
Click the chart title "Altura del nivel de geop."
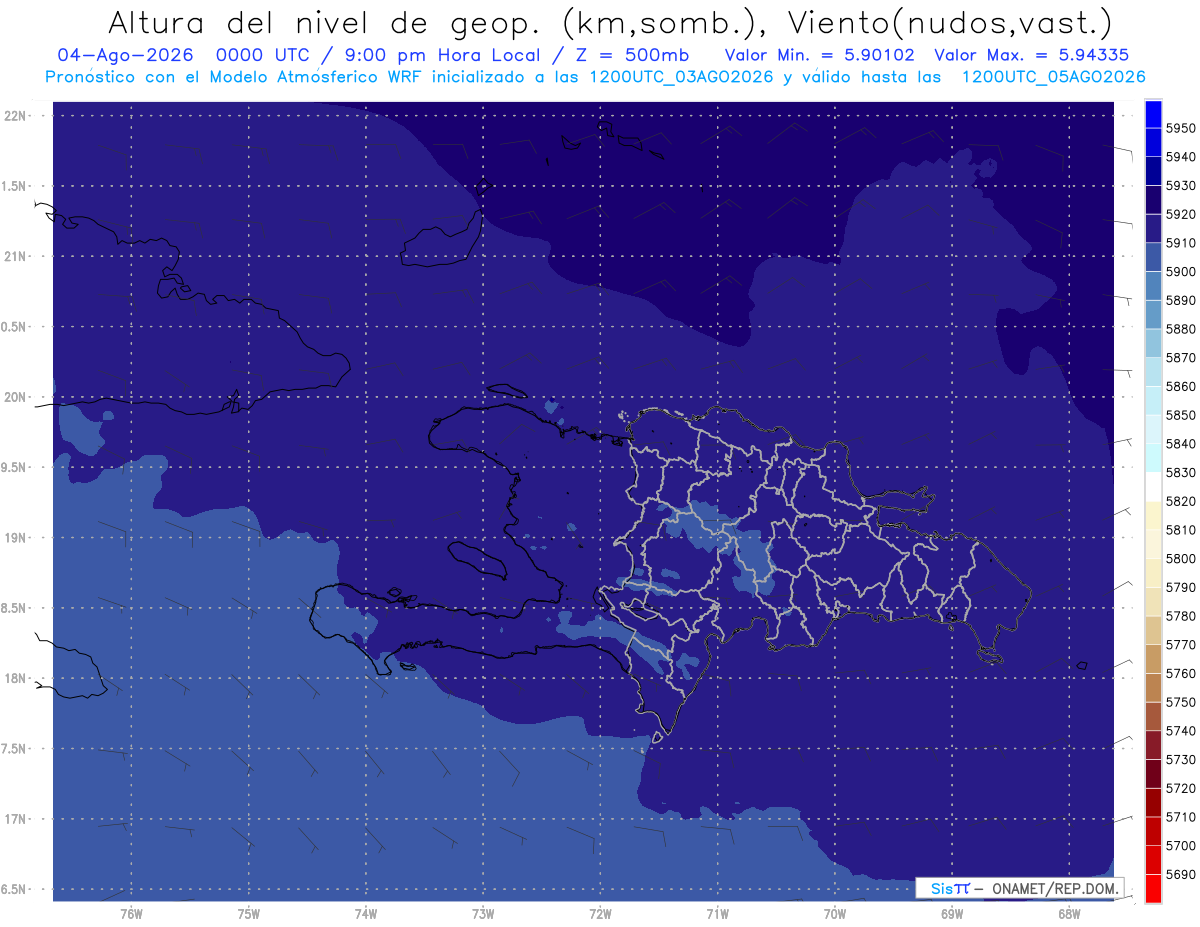(326, 21)
